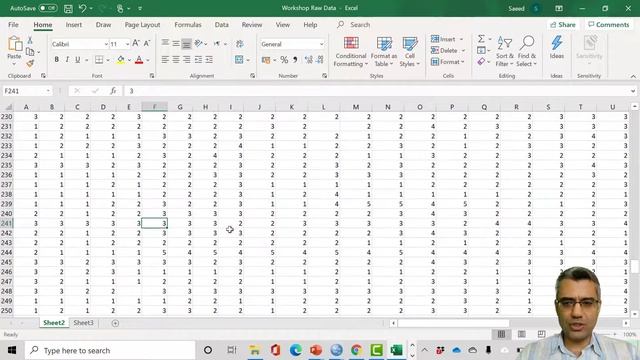
Task: Click the horizontal scrollbar
Action: coord(453,323)
